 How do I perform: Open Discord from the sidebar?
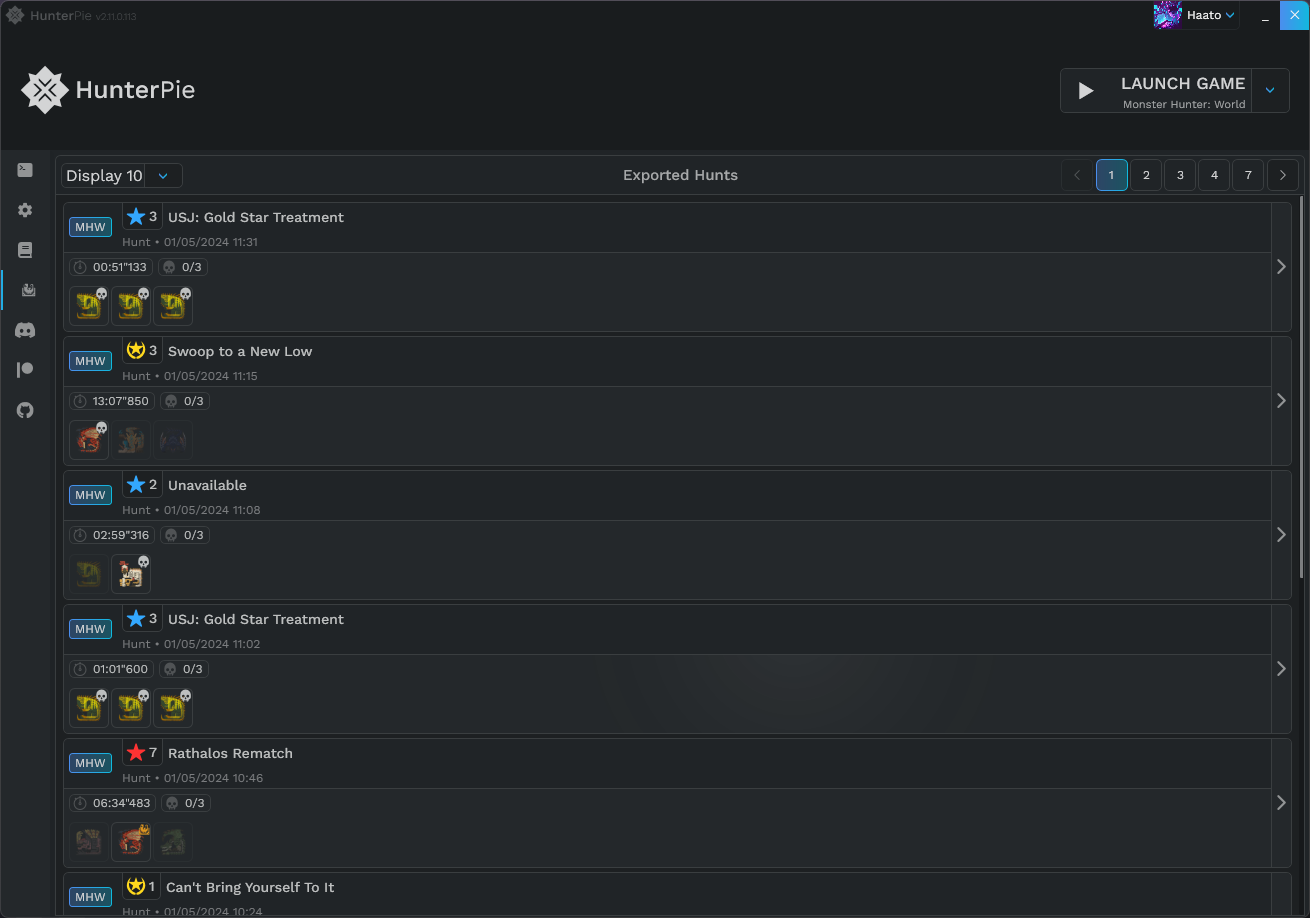click(25, 330)
